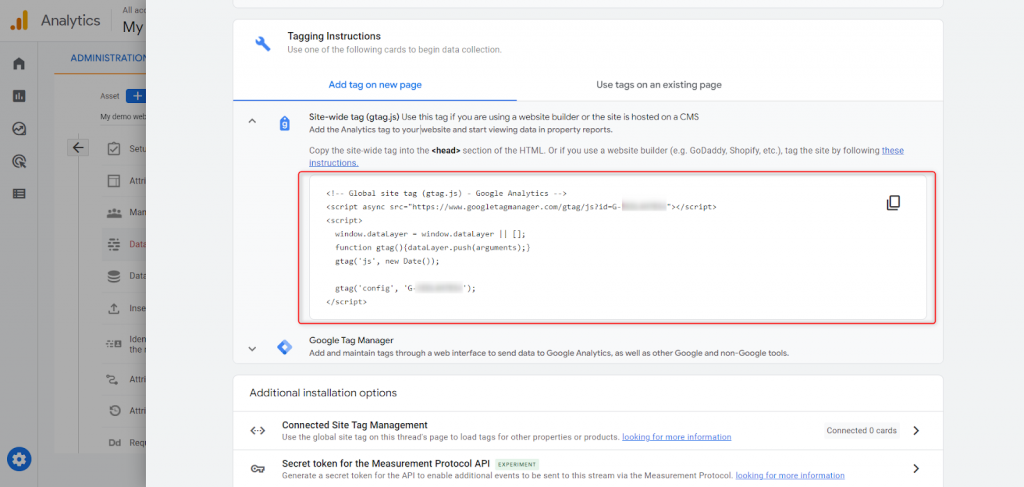This screenshot has width=1024, height=487.
Task: Click the Tagging Instructions title
Action: pos(334,36)
